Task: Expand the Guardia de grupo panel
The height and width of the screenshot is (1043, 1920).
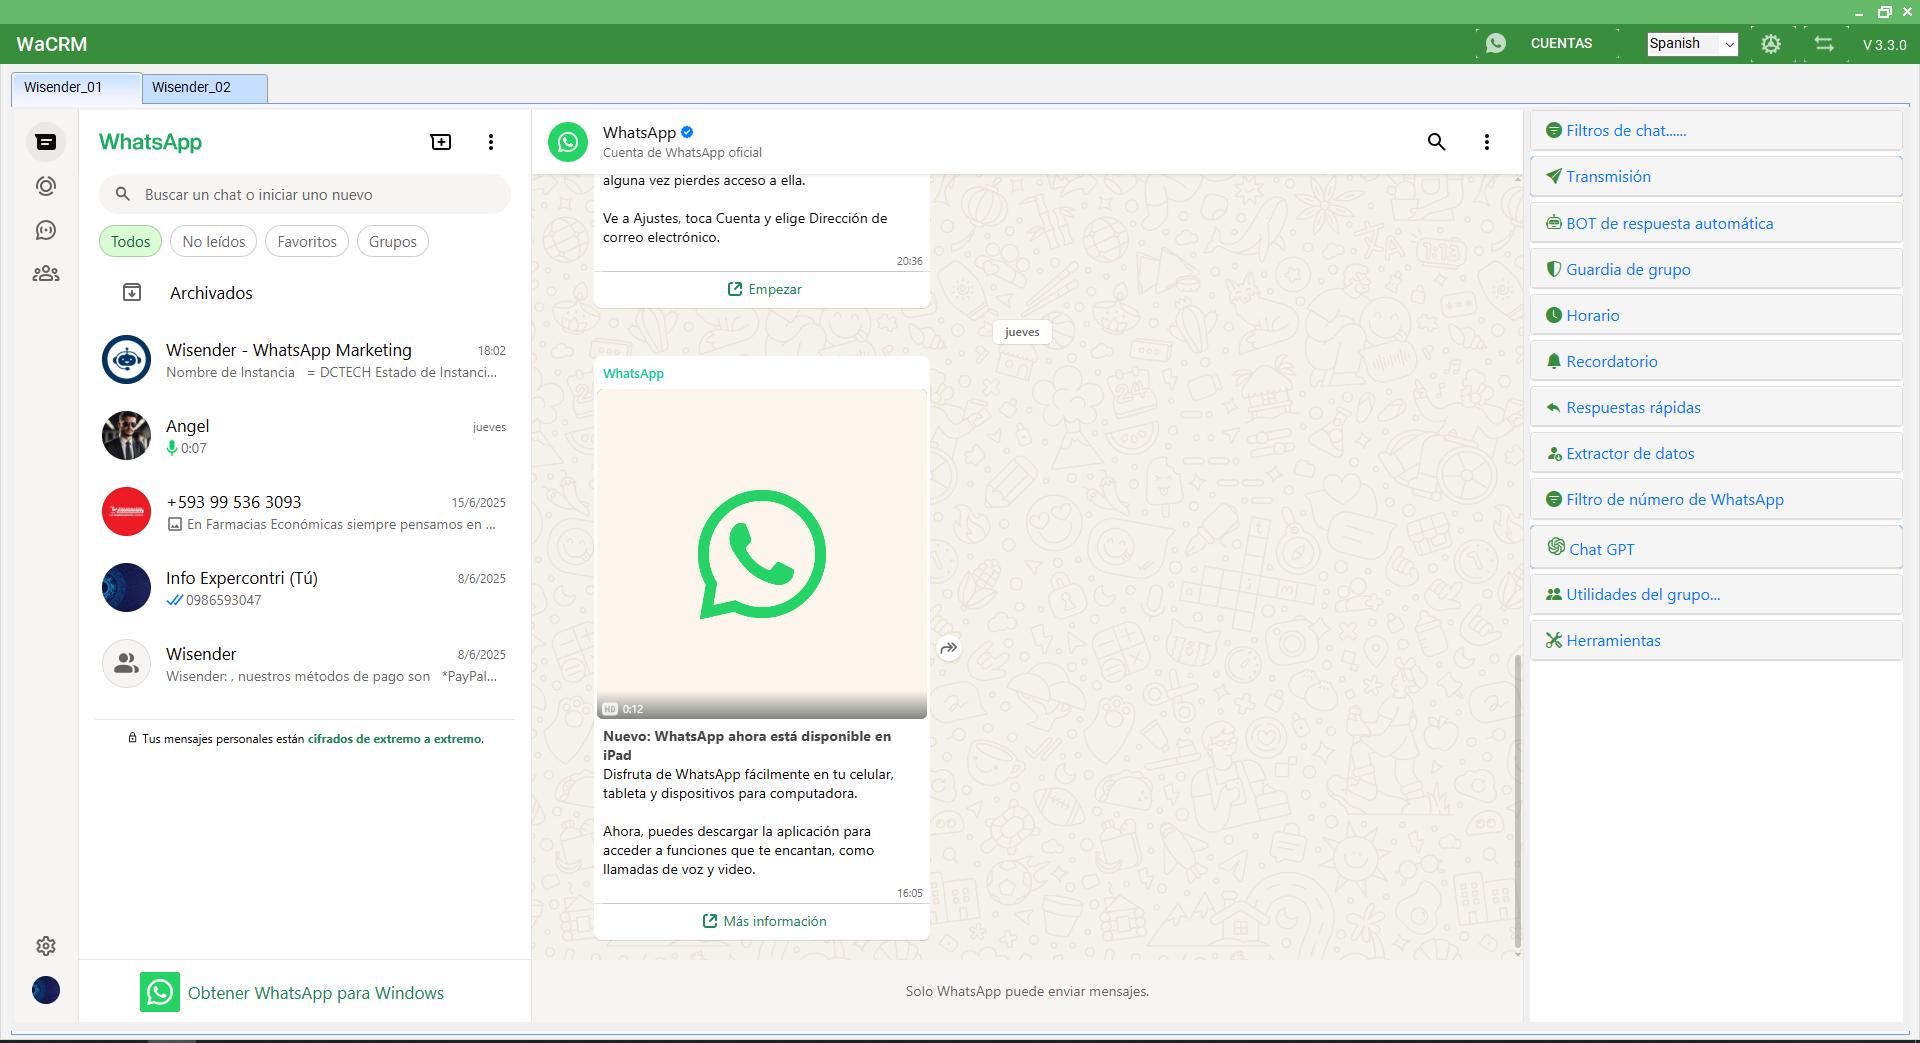Action: tap(1716, 269)
